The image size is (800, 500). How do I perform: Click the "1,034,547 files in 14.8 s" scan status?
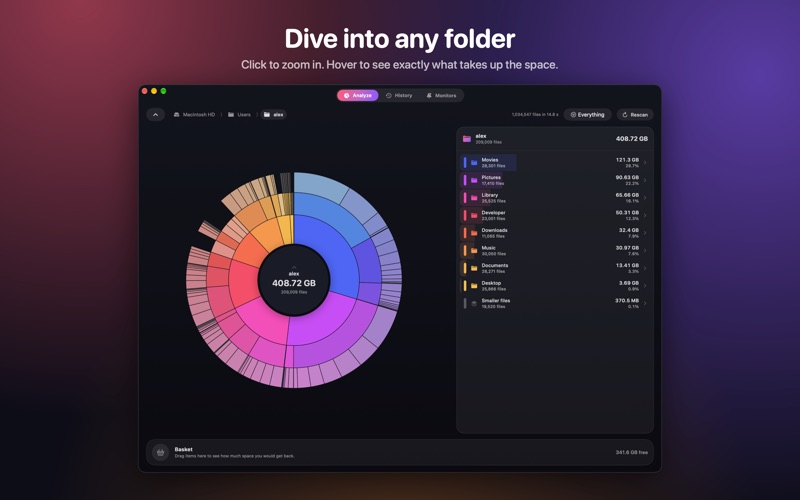[535, 115]
